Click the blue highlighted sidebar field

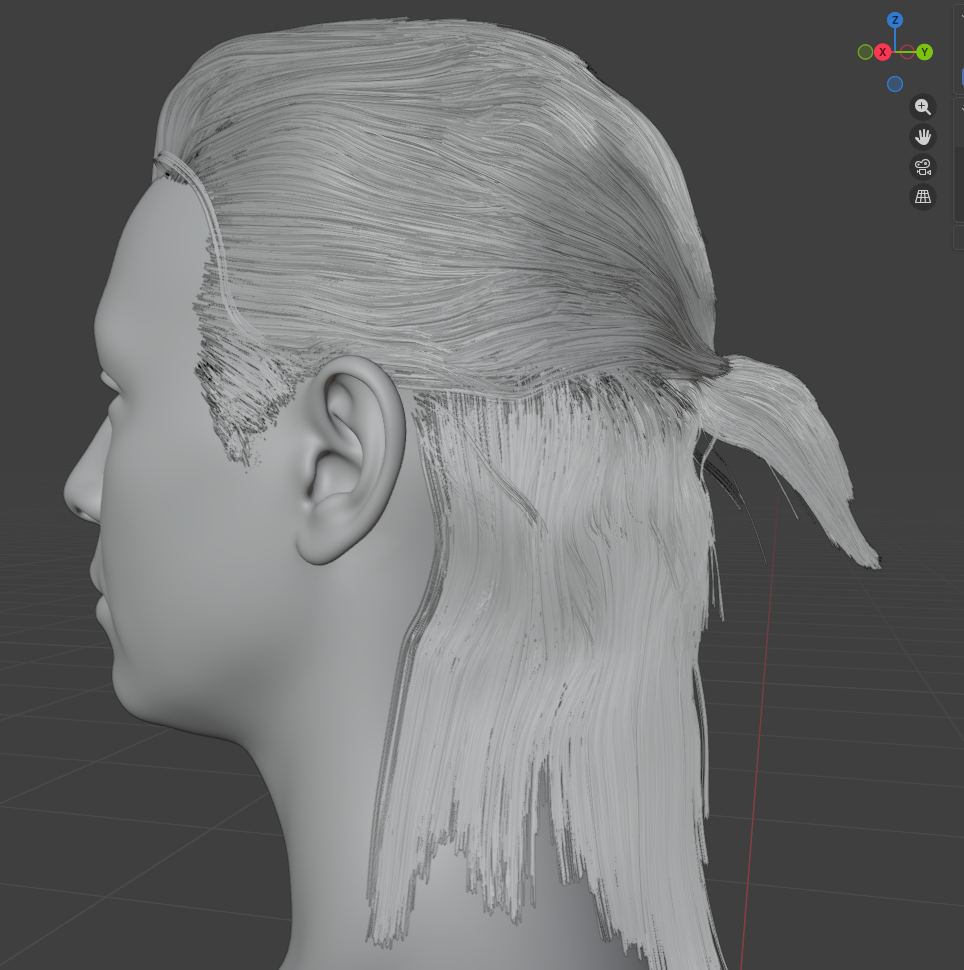(961, 76)
